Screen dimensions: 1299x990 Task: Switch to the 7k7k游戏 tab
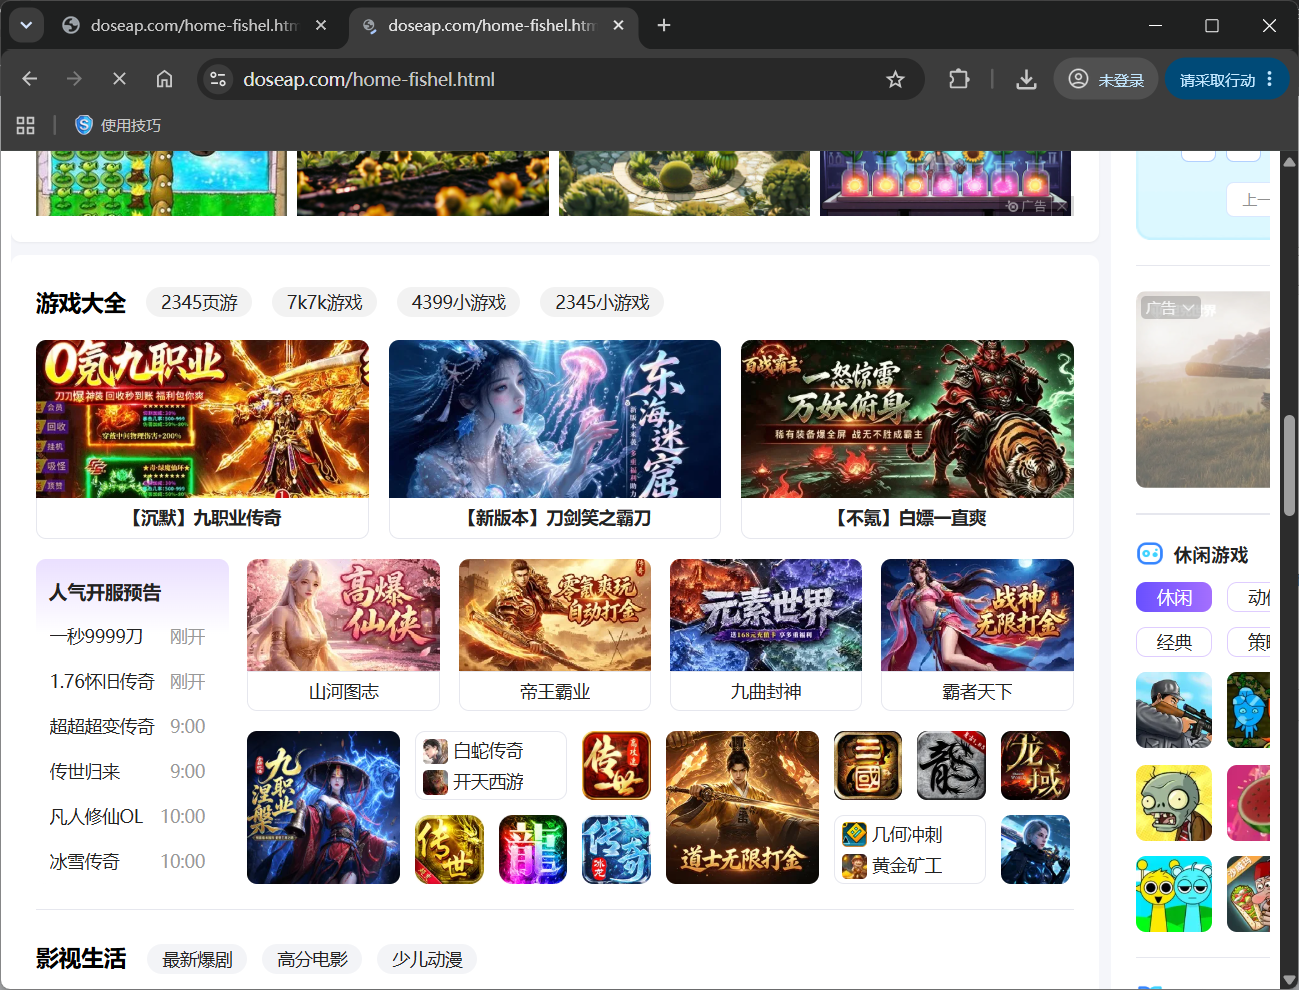click(325, 302)
